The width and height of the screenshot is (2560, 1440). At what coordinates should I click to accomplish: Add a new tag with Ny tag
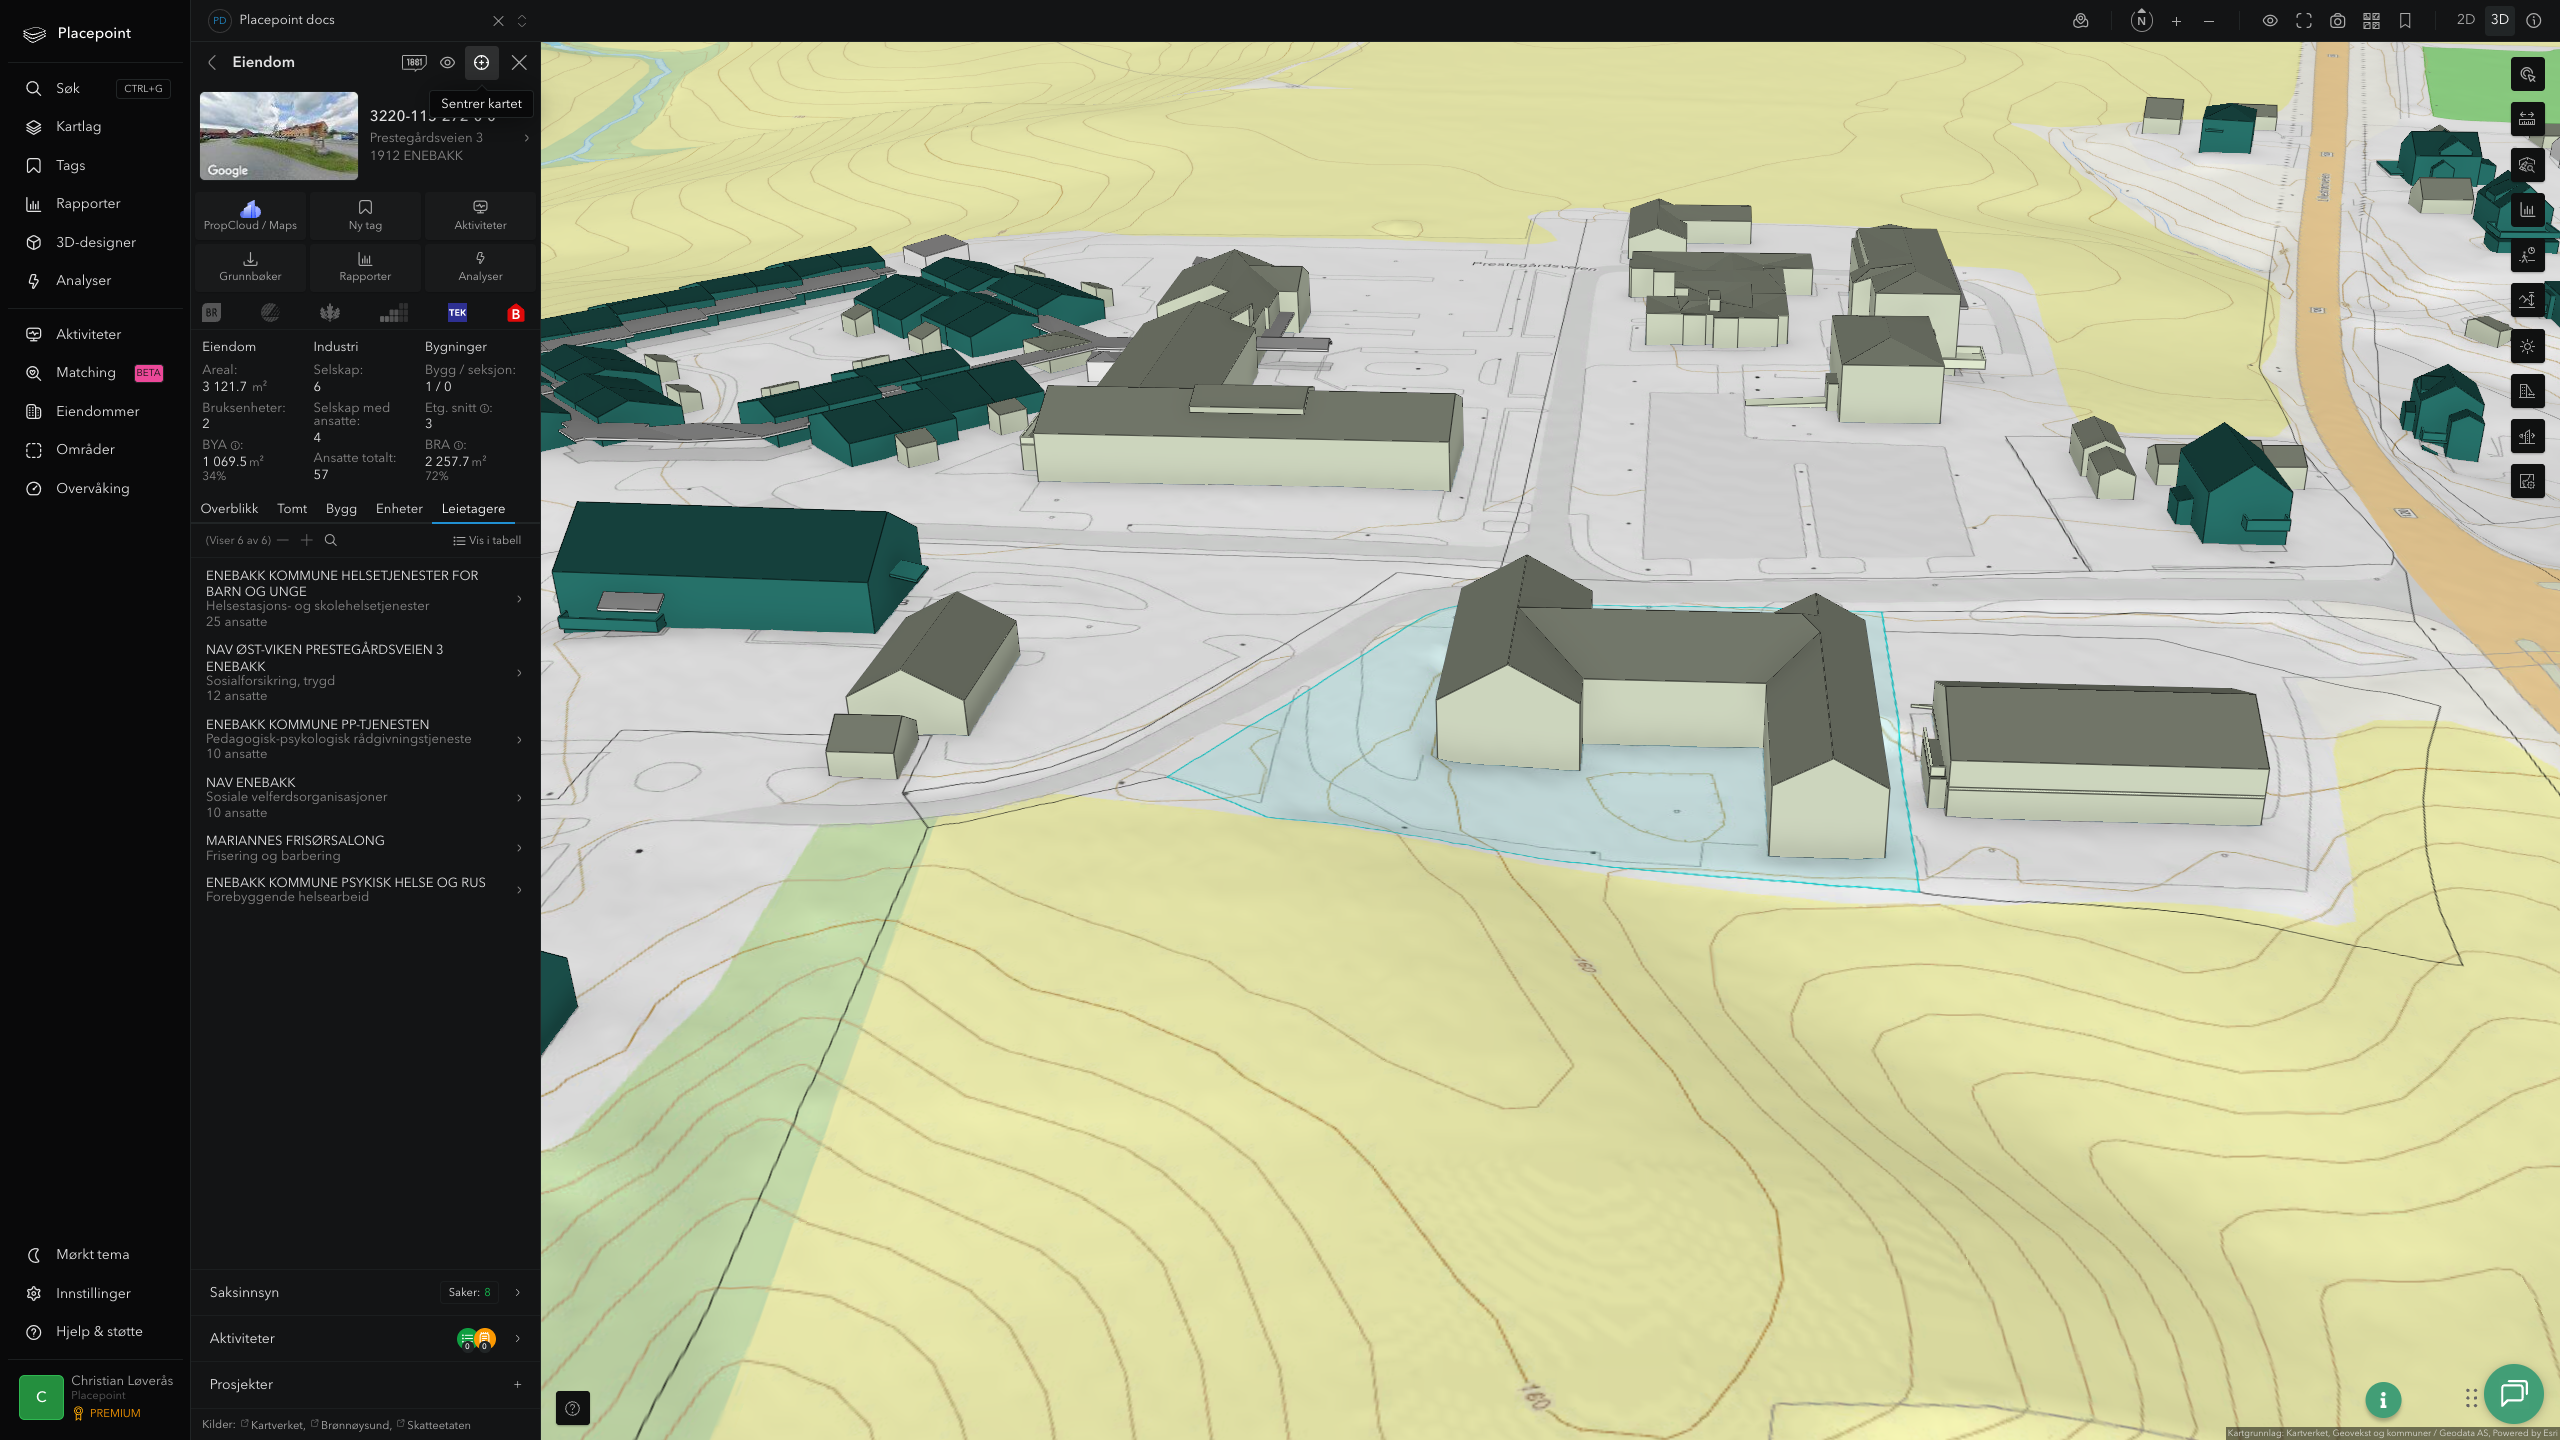(x=365, y=215)
